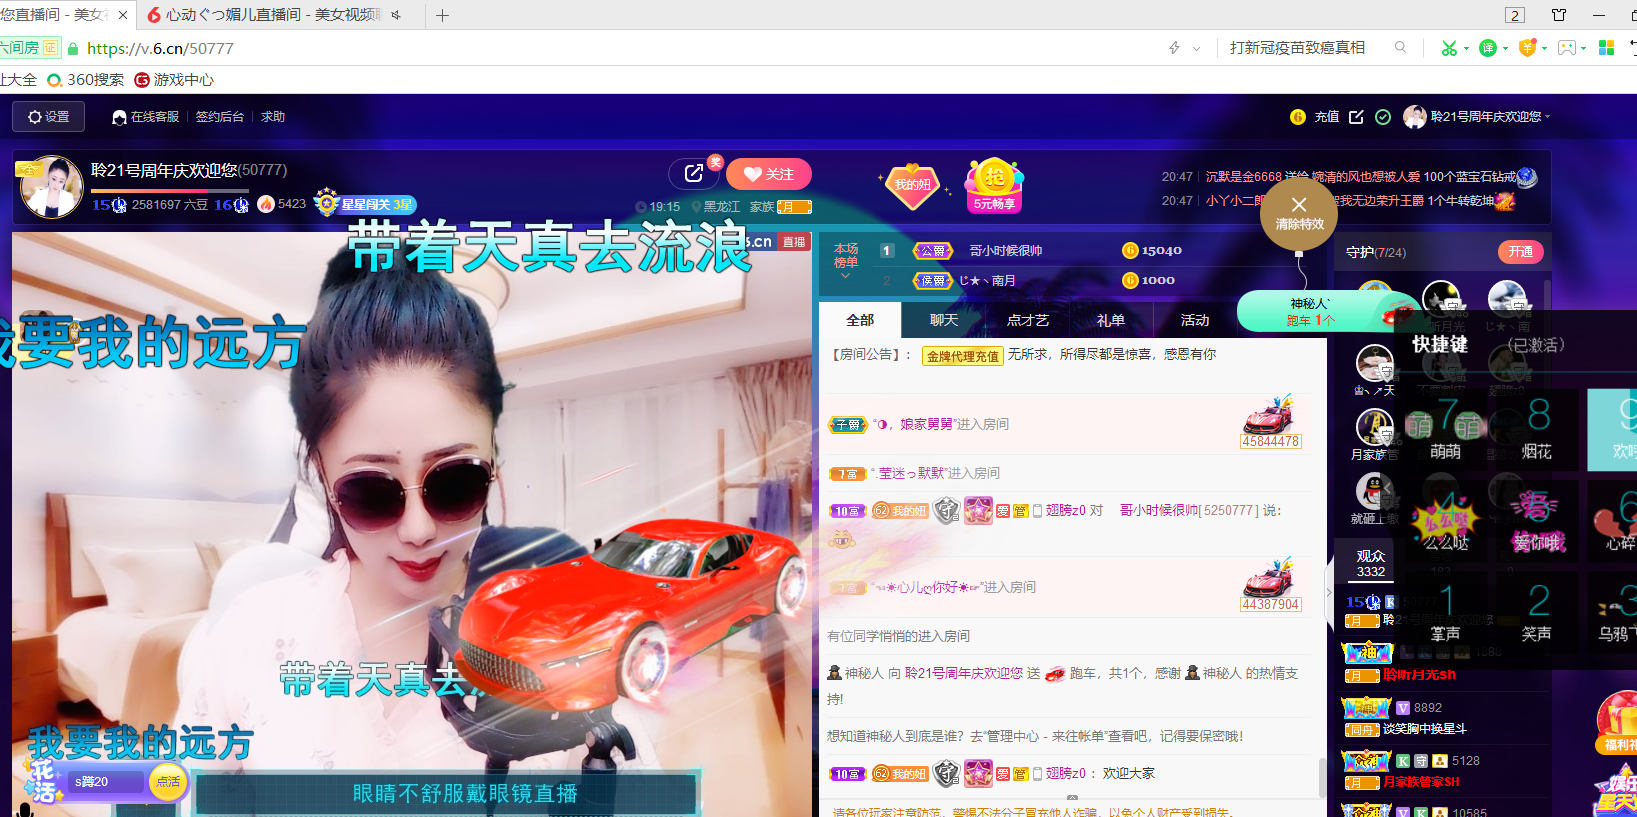Click the 金牌代理充值 badge
1637x817 pixels.
[x=963, y=356]
